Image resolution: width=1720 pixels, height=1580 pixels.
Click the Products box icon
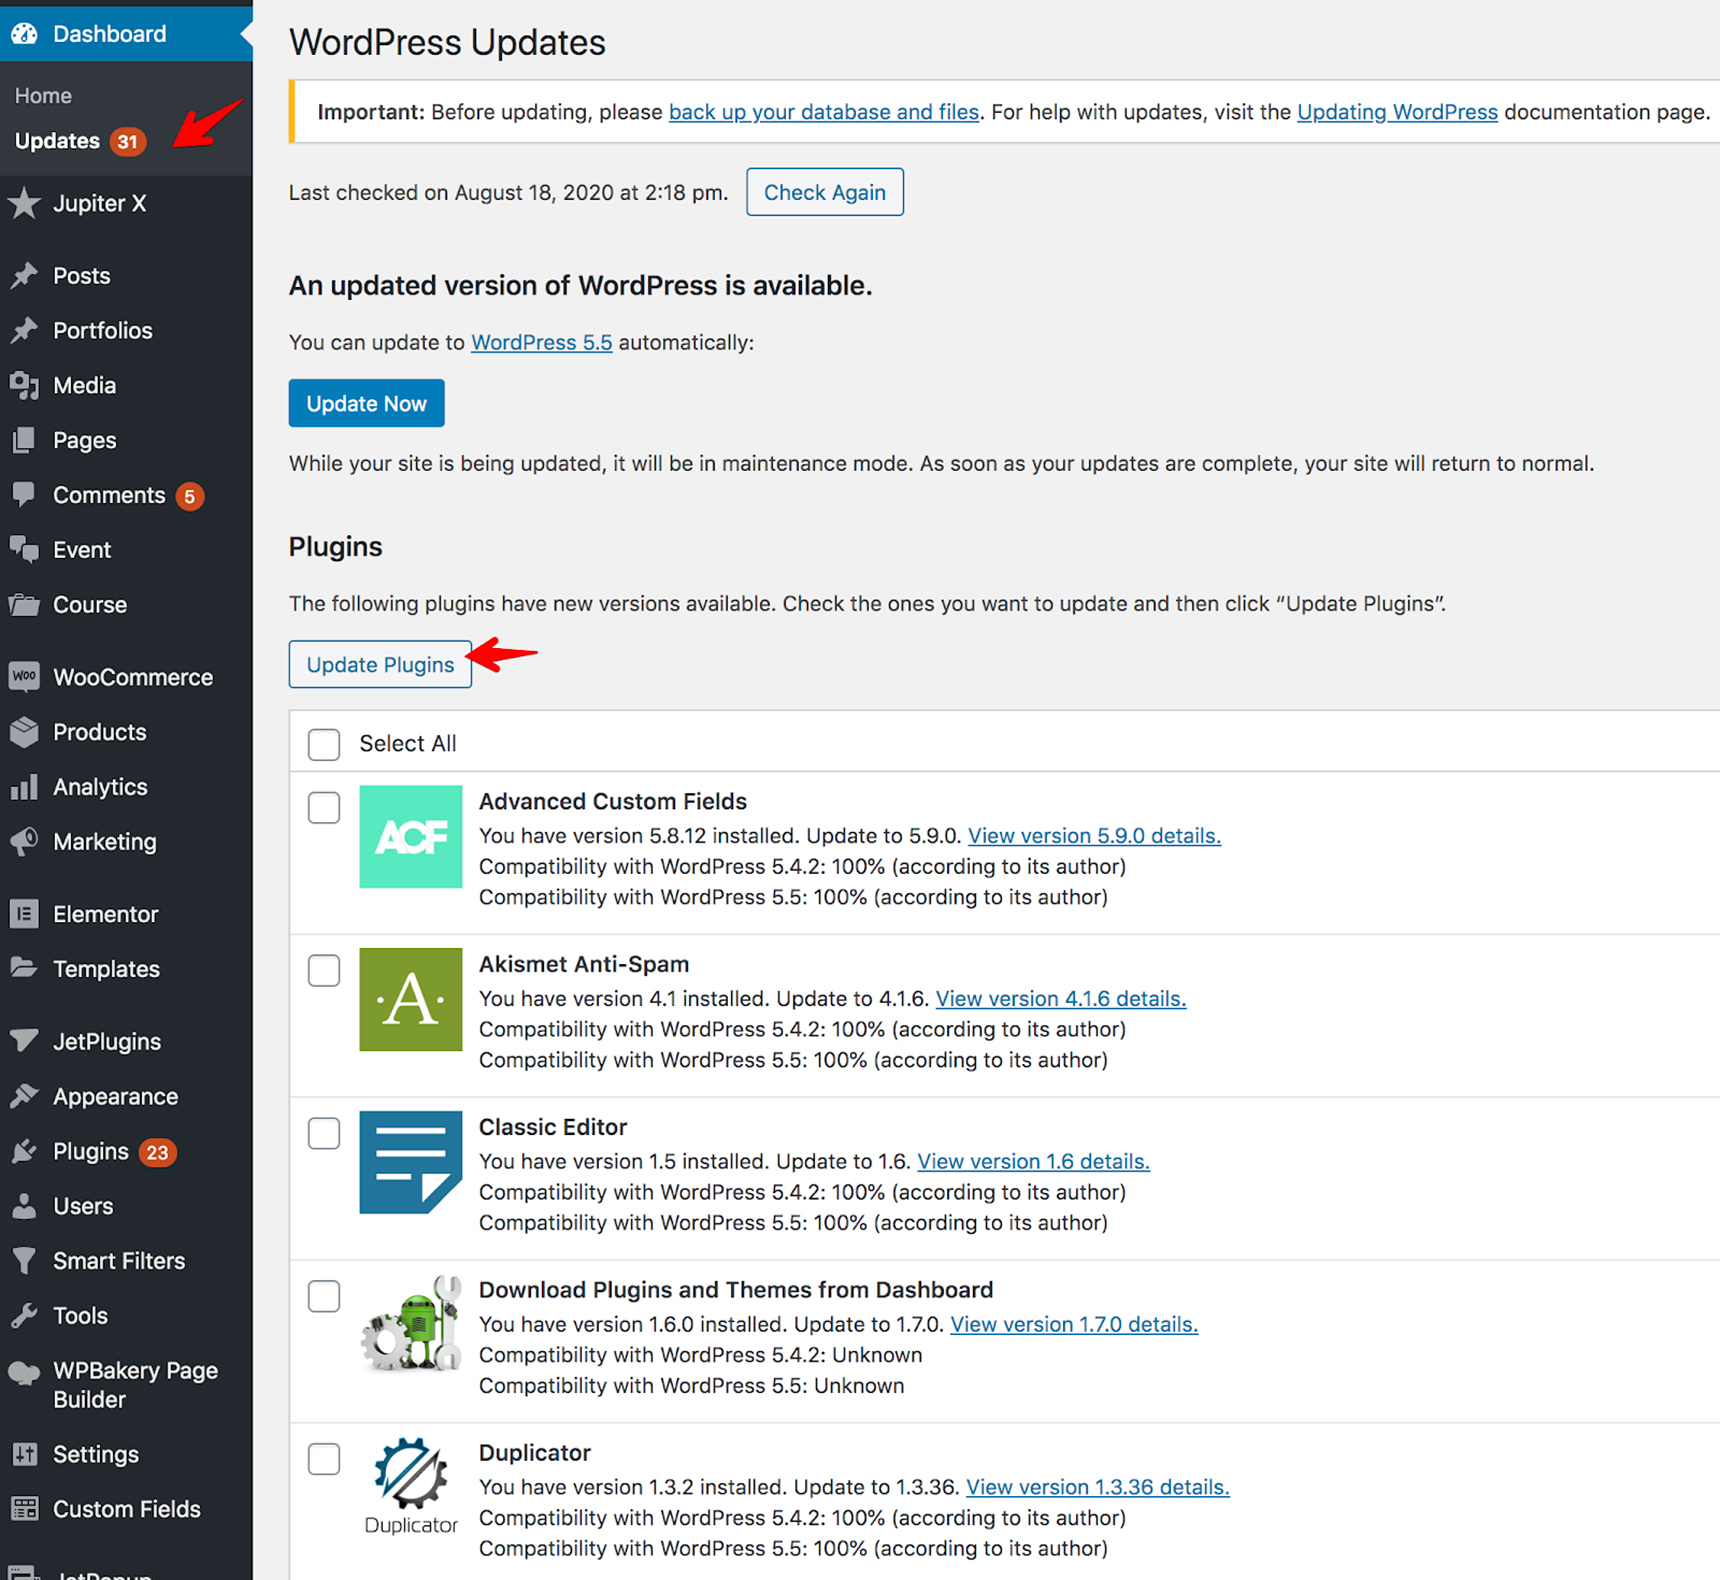click(x=25, y=733)
